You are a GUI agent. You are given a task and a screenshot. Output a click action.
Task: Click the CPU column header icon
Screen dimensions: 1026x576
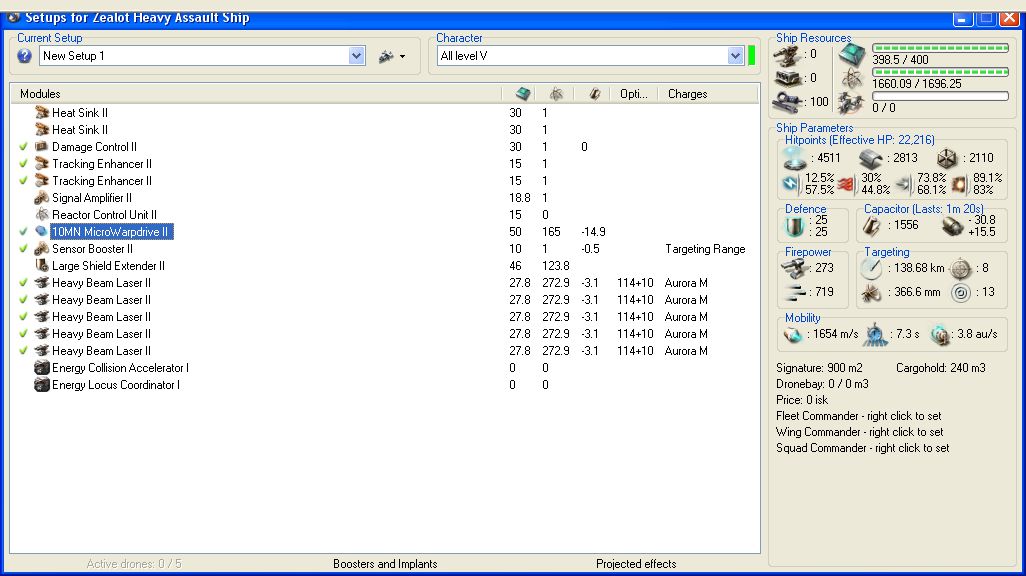pos(523,94)
